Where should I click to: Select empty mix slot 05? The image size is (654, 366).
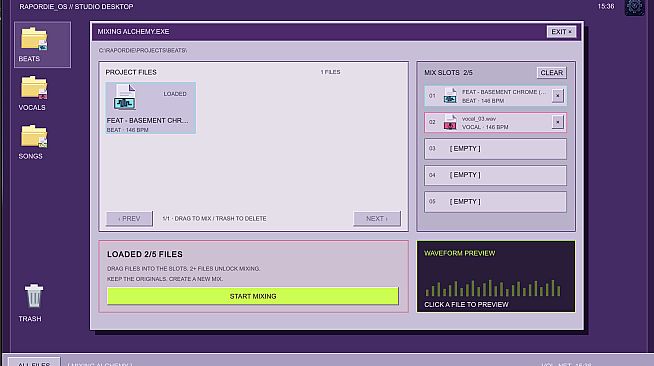(x=495, y=202)
